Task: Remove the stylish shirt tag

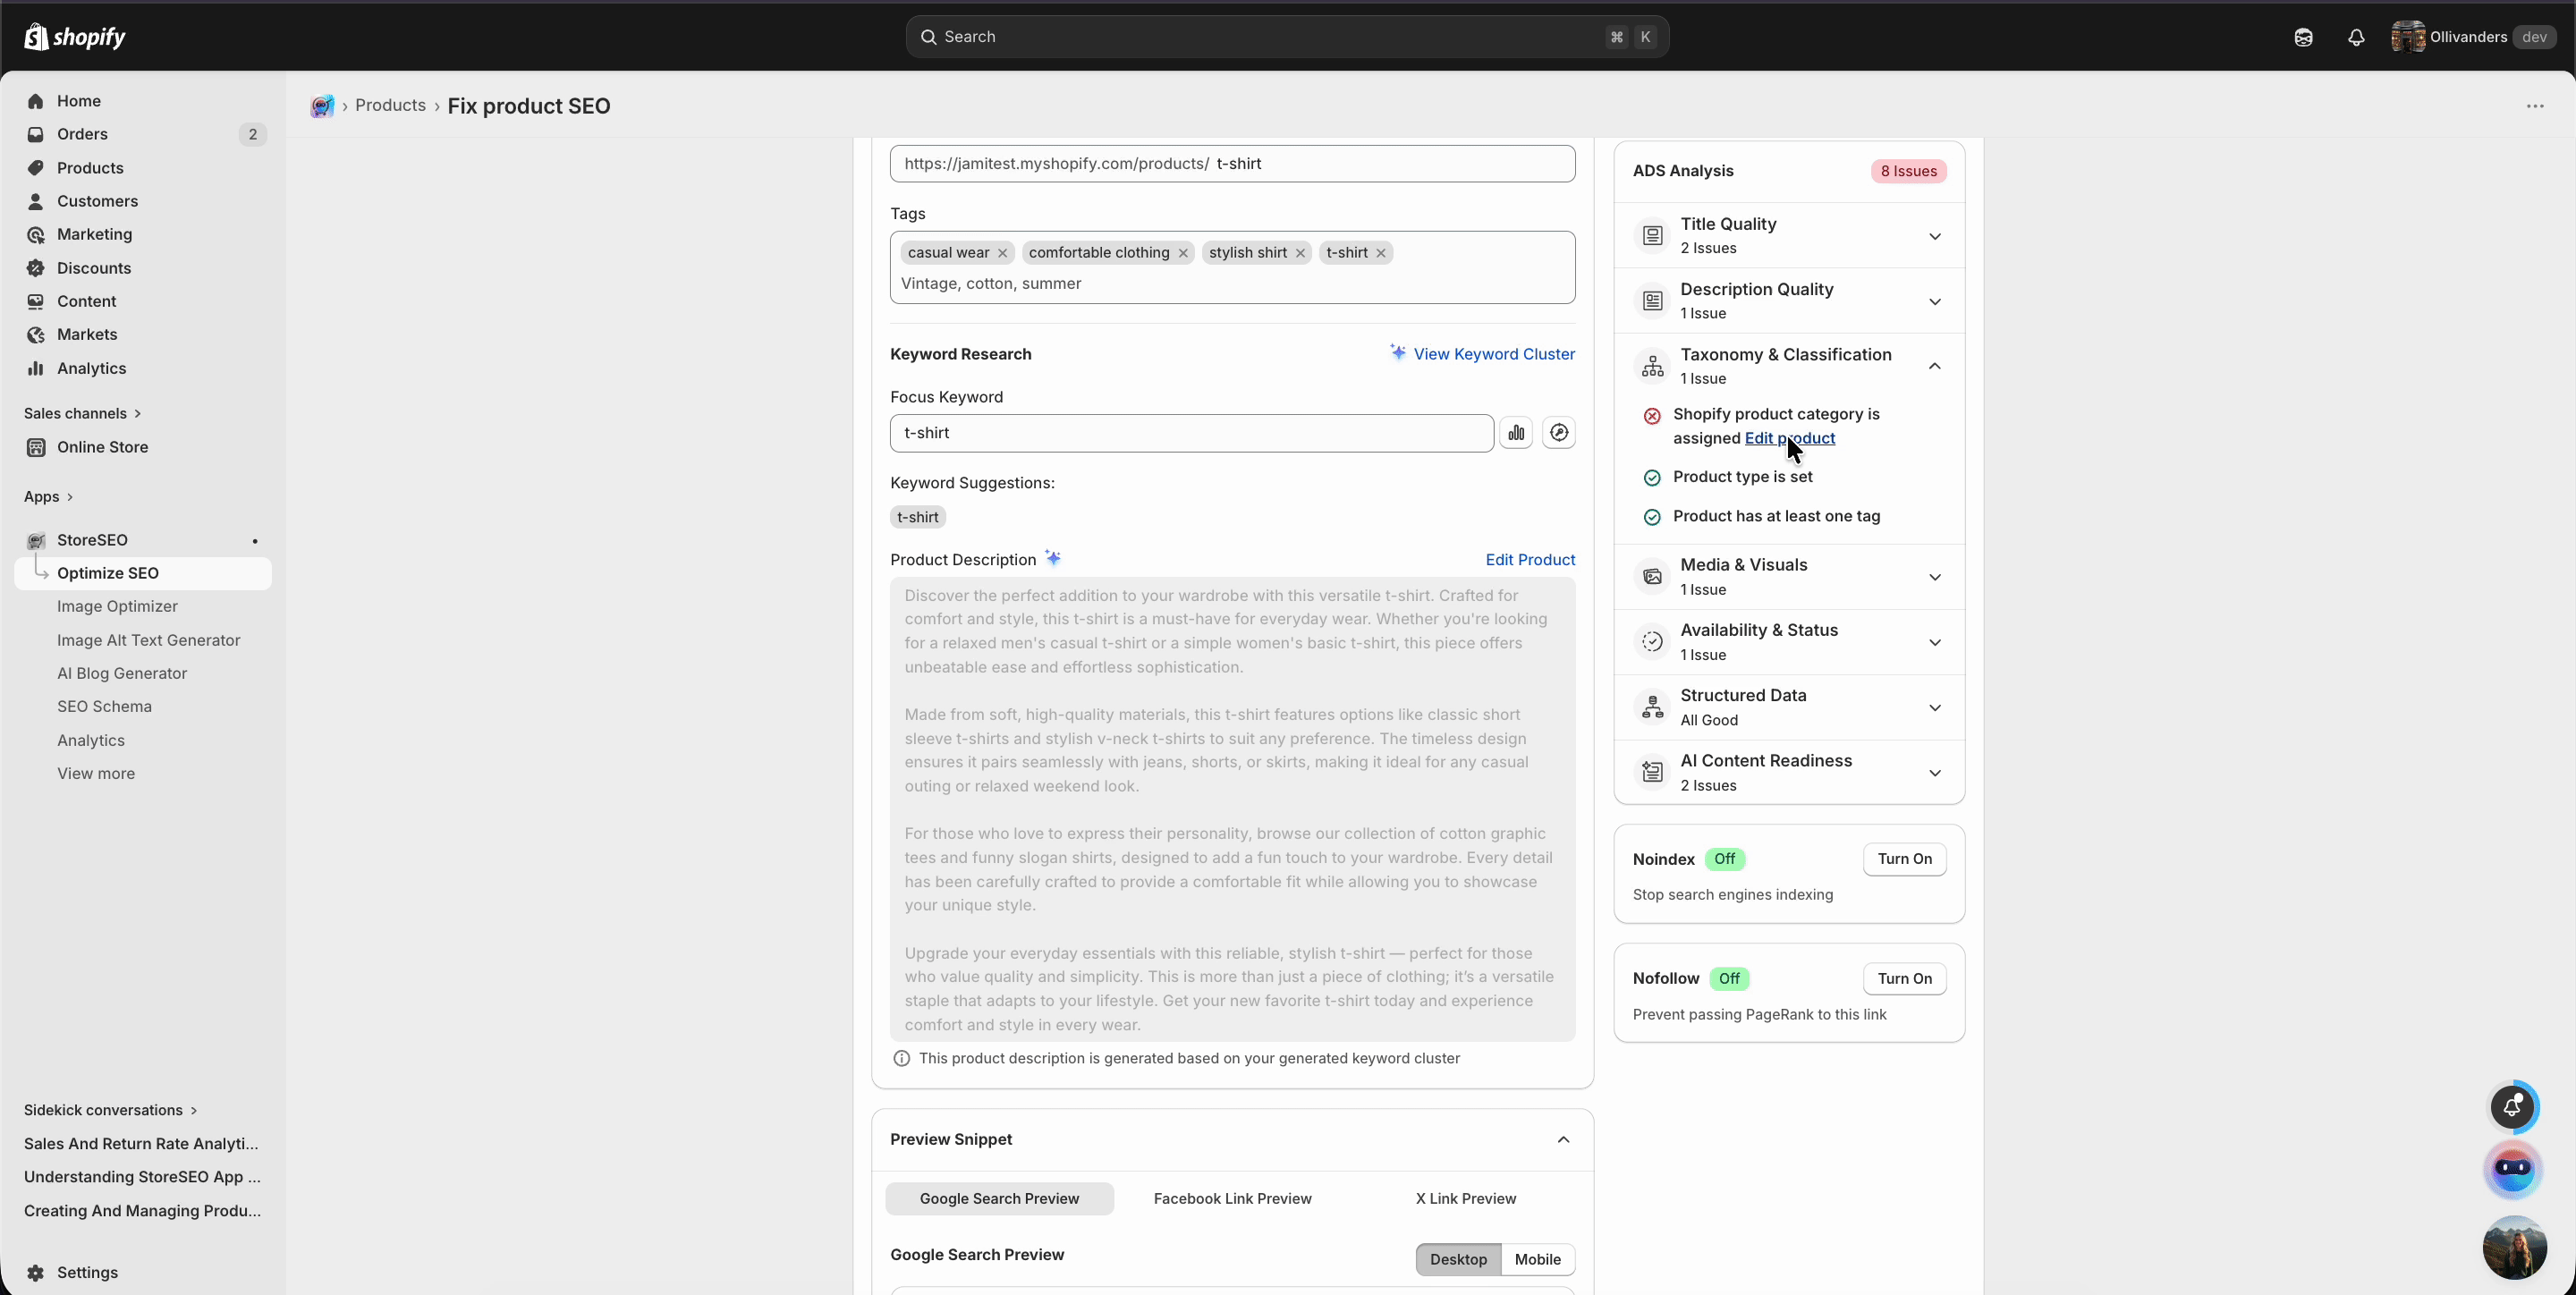Action: (1299, 252)
